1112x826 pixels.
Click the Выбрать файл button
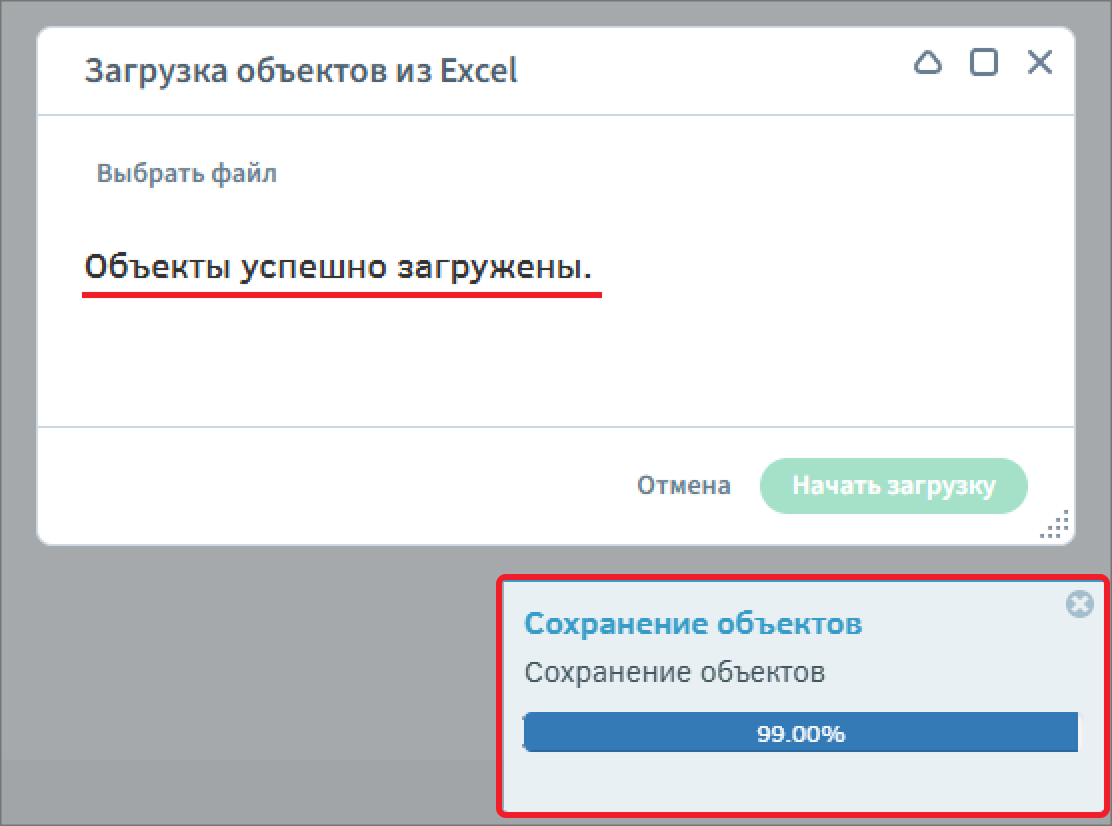pos(186,173)
